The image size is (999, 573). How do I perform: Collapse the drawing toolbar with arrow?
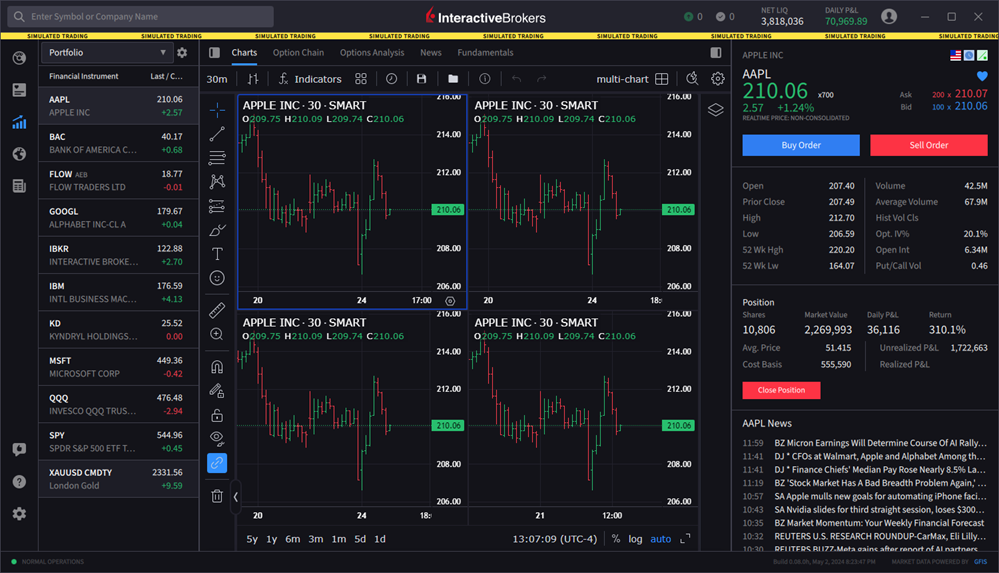point(235,497)
